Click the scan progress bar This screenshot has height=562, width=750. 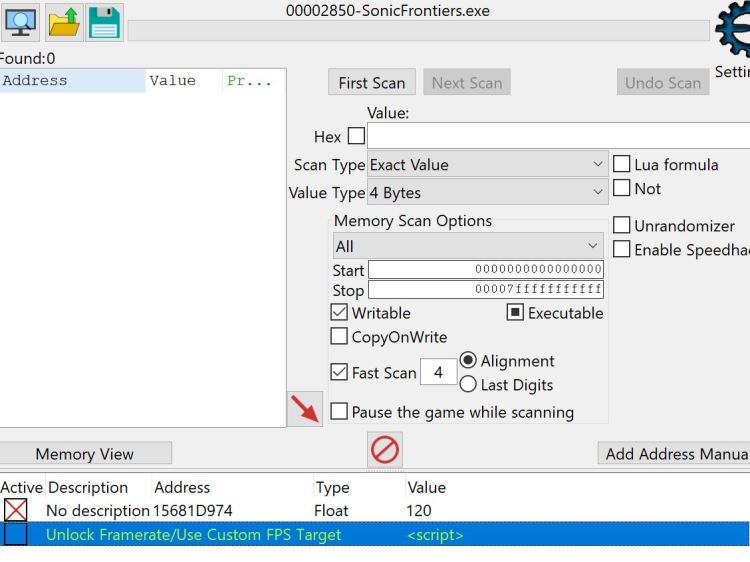[418, 31]
